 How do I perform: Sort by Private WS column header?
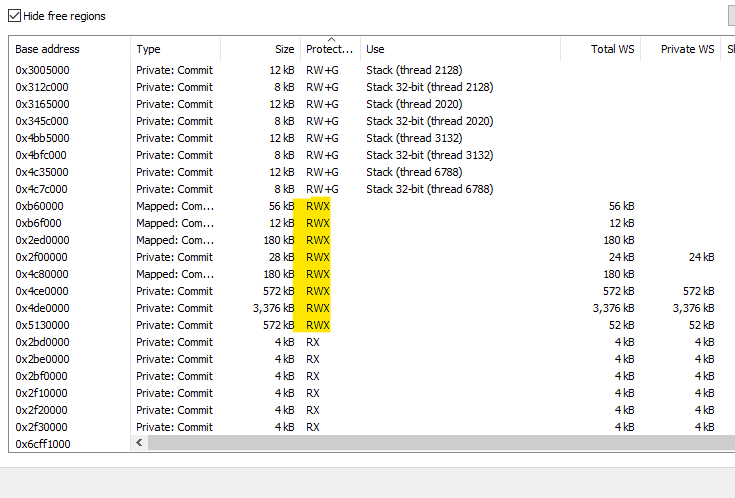tap(680, 49)
